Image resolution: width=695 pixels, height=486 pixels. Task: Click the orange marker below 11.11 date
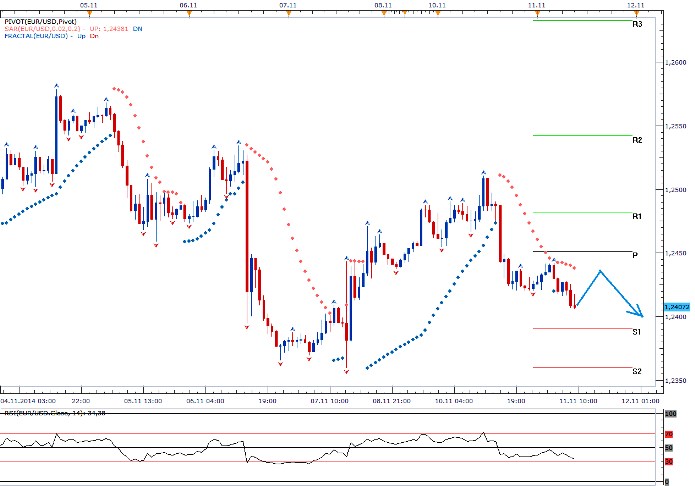[538, 13]
